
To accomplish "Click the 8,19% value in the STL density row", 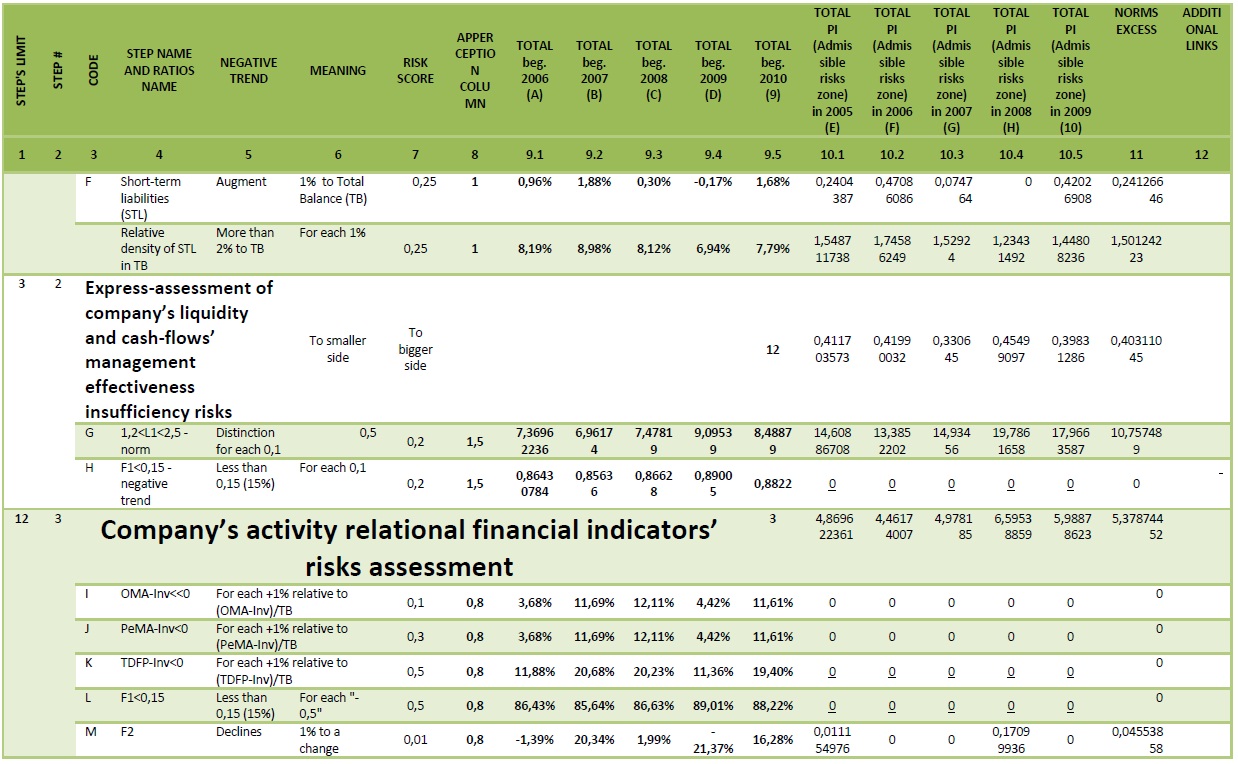I will [535, 248].
